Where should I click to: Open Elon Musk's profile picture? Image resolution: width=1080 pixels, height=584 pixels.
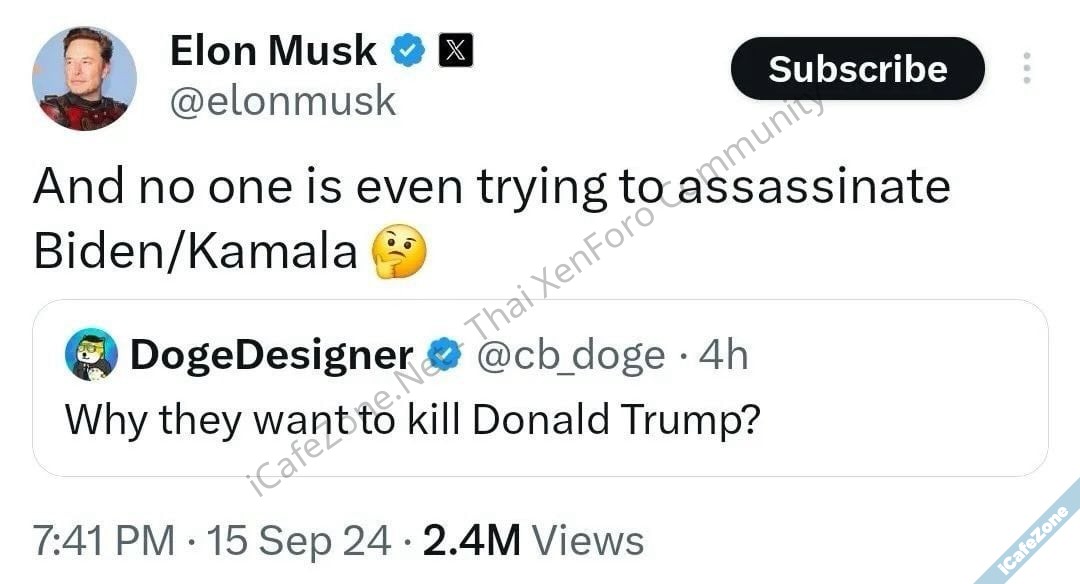pyautogui.click(x=84, y=78)
